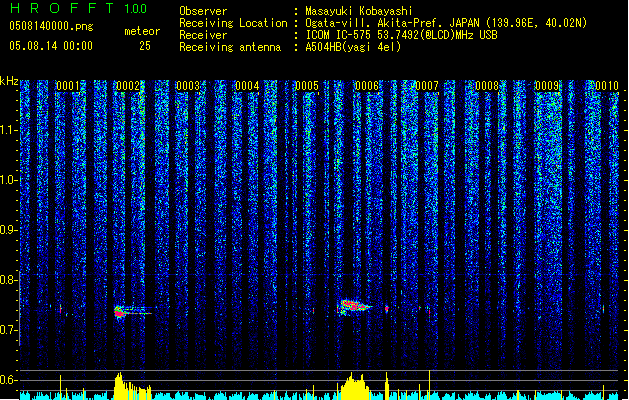This screenshot has height=400, width=629.
Task: Click the minute marker 0001
Action: [x=68, y=86]
